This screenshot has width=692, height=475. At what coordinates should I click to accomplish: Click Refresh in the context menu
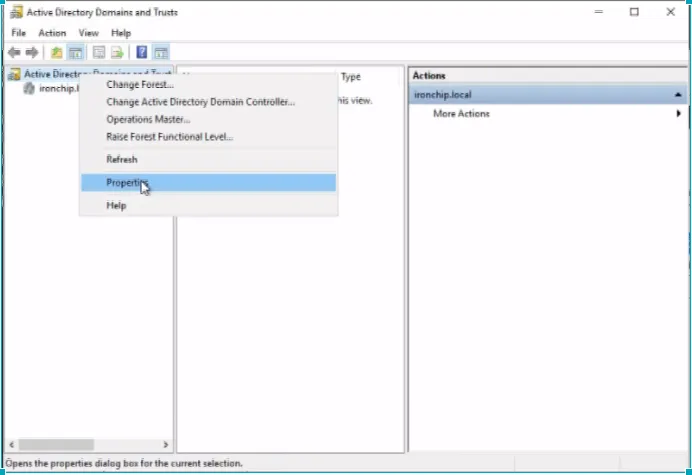[x=208, y=159]
